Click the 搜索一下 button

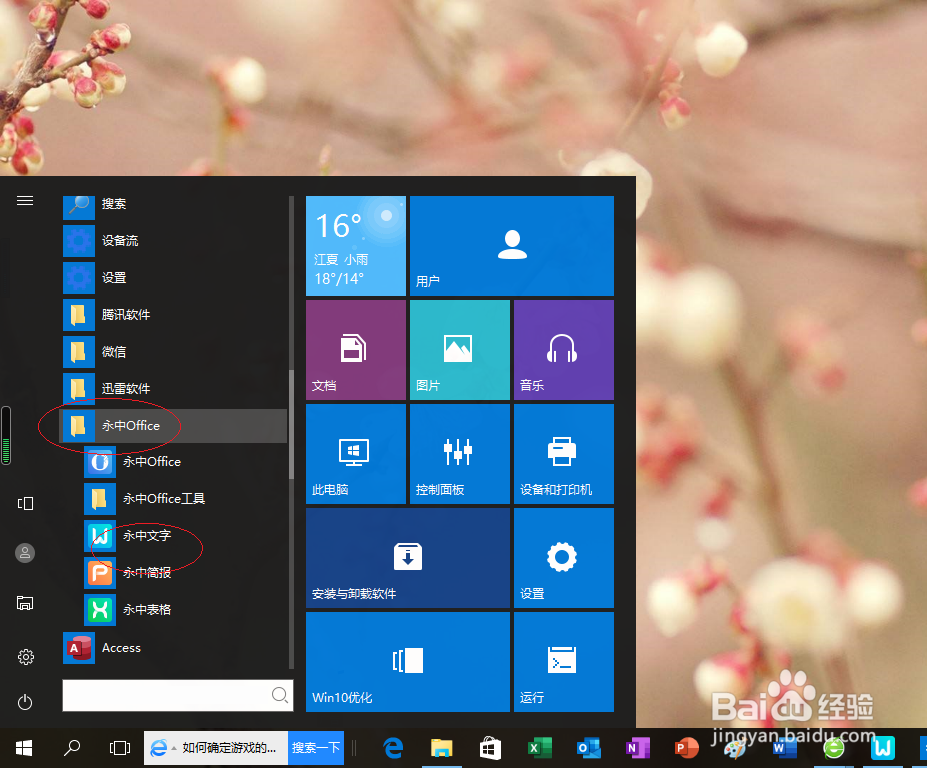pyautogui.click(x=316, y=748)
